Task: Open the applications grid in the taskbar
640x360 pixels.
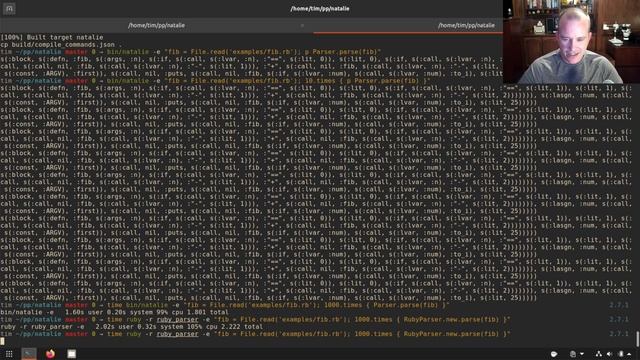Action: [x=9, y=354]
